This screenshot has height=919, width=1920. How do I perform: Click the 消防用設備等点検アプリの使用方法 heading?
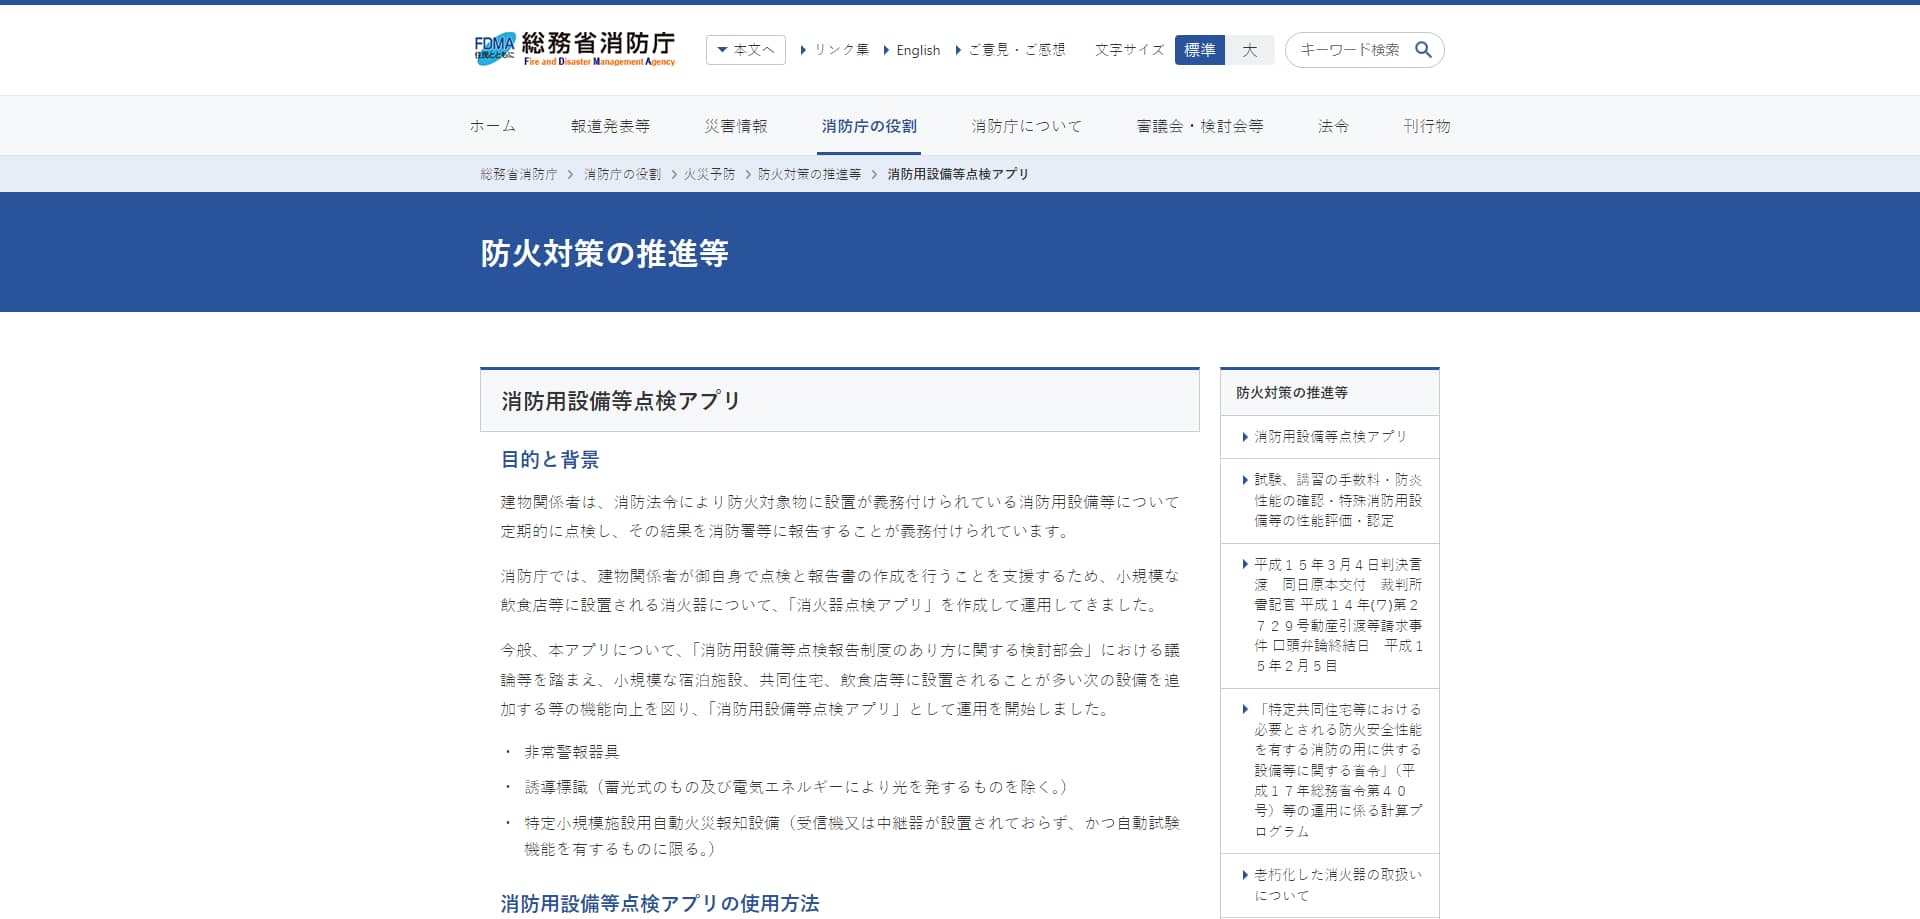coord(660,903)
